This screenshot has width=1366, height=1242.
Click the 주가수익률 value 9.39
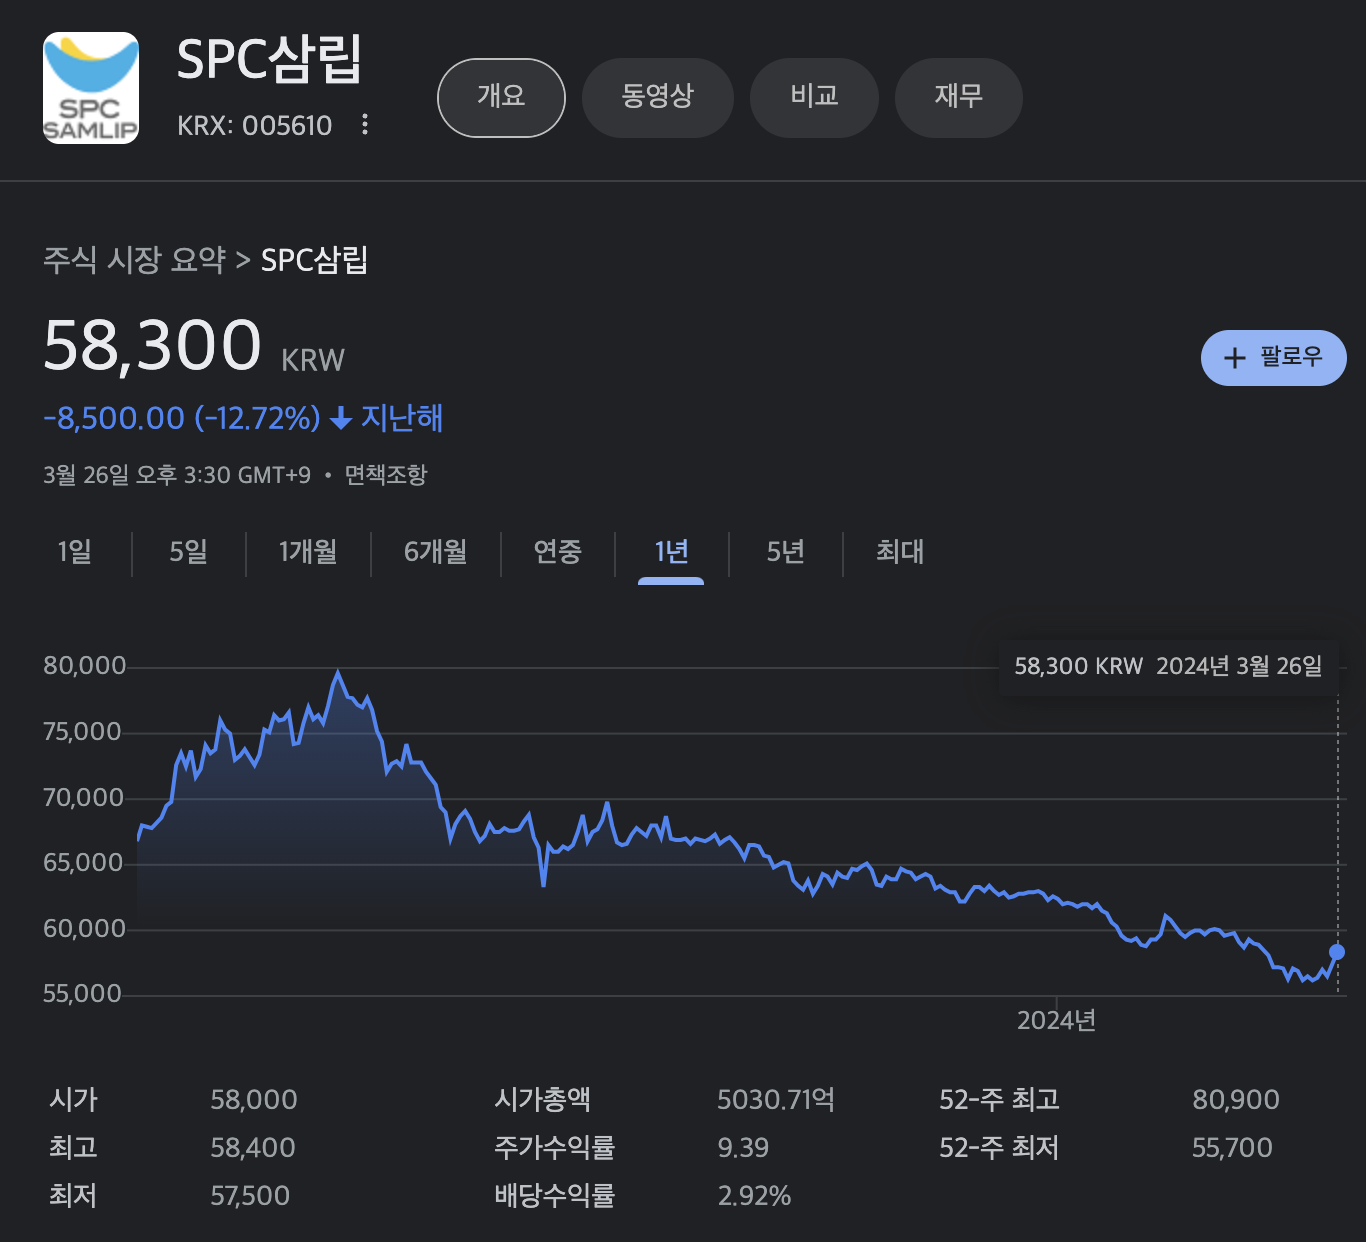743,1148
